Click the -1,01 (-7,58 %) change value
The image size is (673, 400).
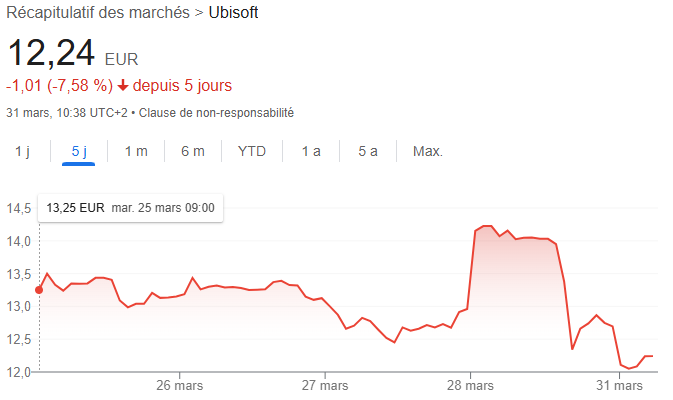coord(59,85)
